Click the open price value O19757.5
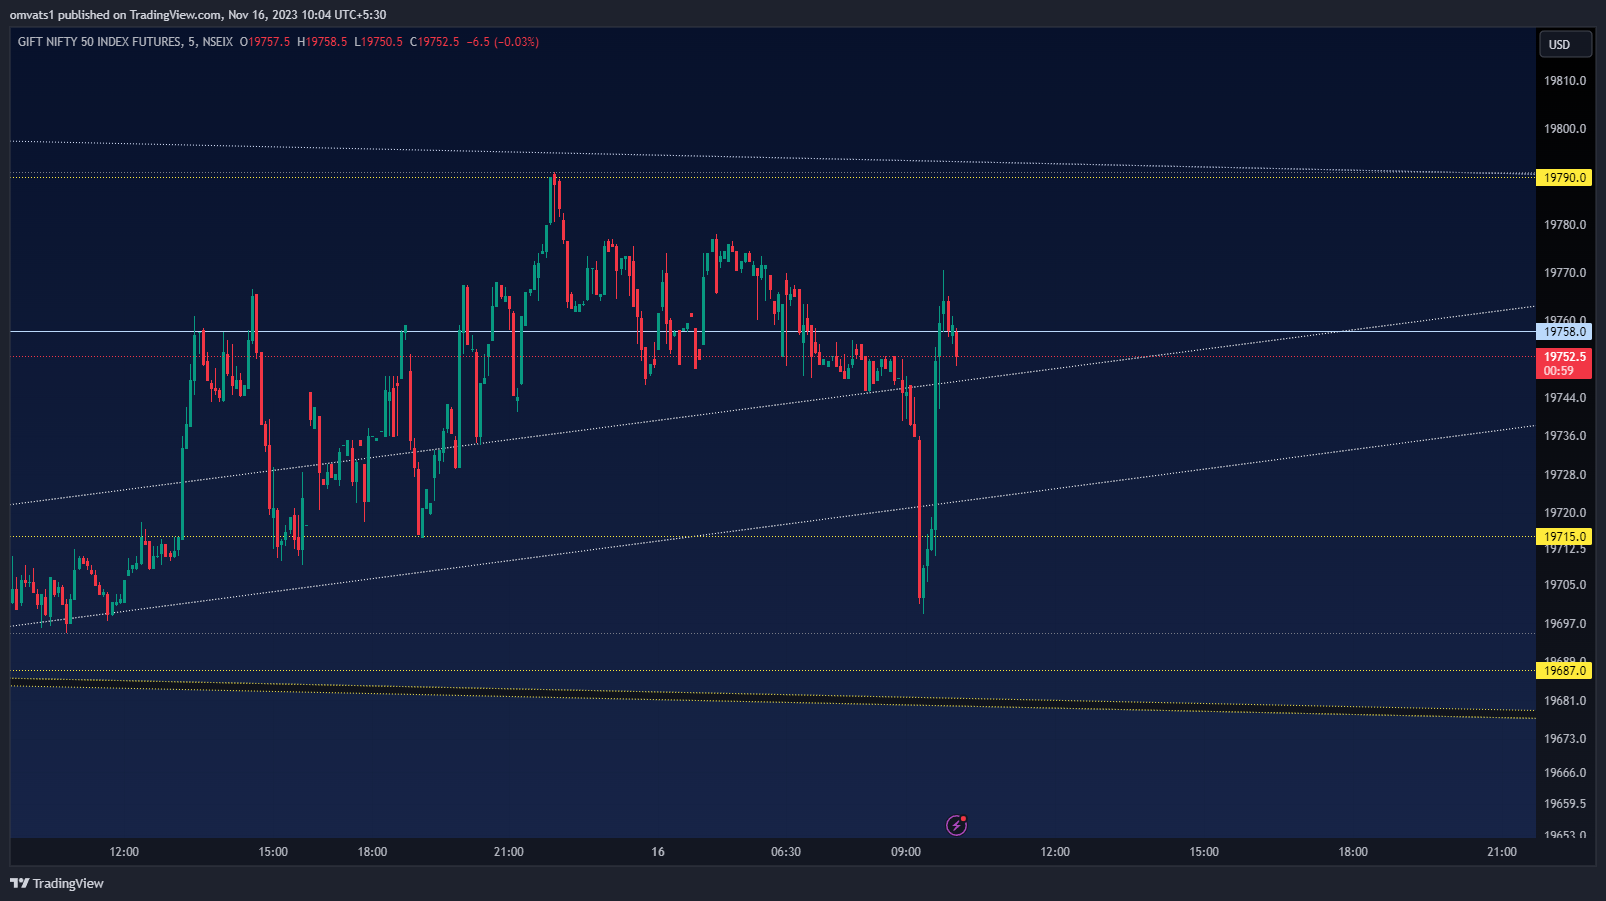This screenshot has height=901, width=1606. [265, 42]
